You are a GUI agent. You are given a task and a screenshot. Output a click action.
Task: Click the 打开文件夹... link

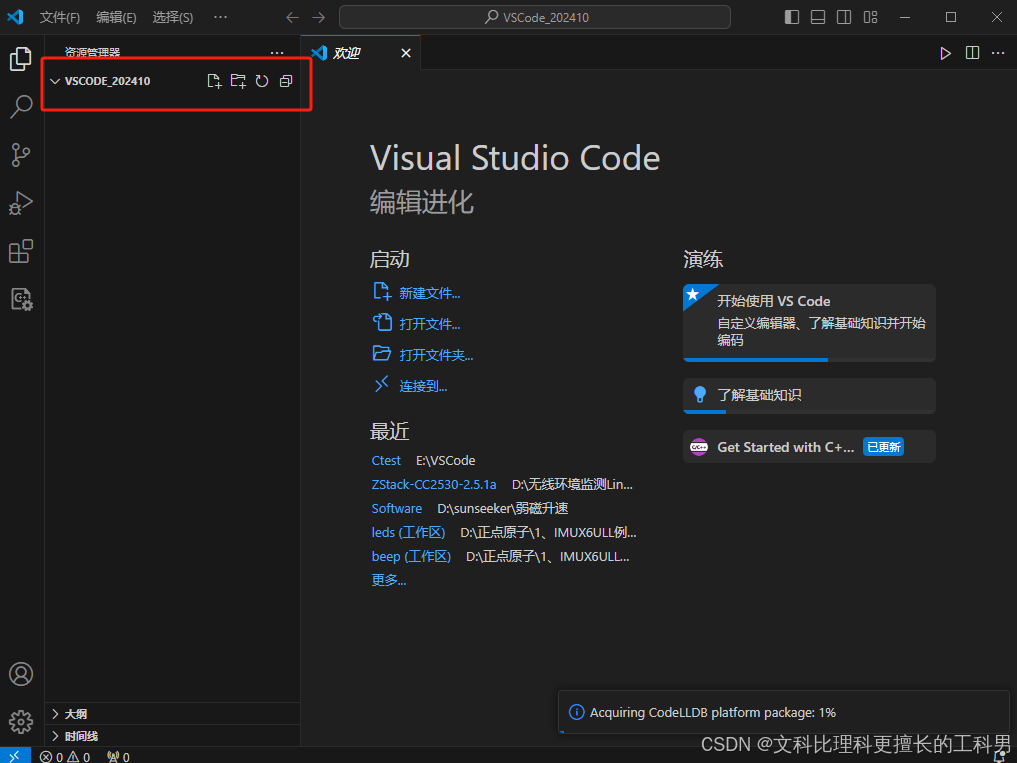click(436, 355)
